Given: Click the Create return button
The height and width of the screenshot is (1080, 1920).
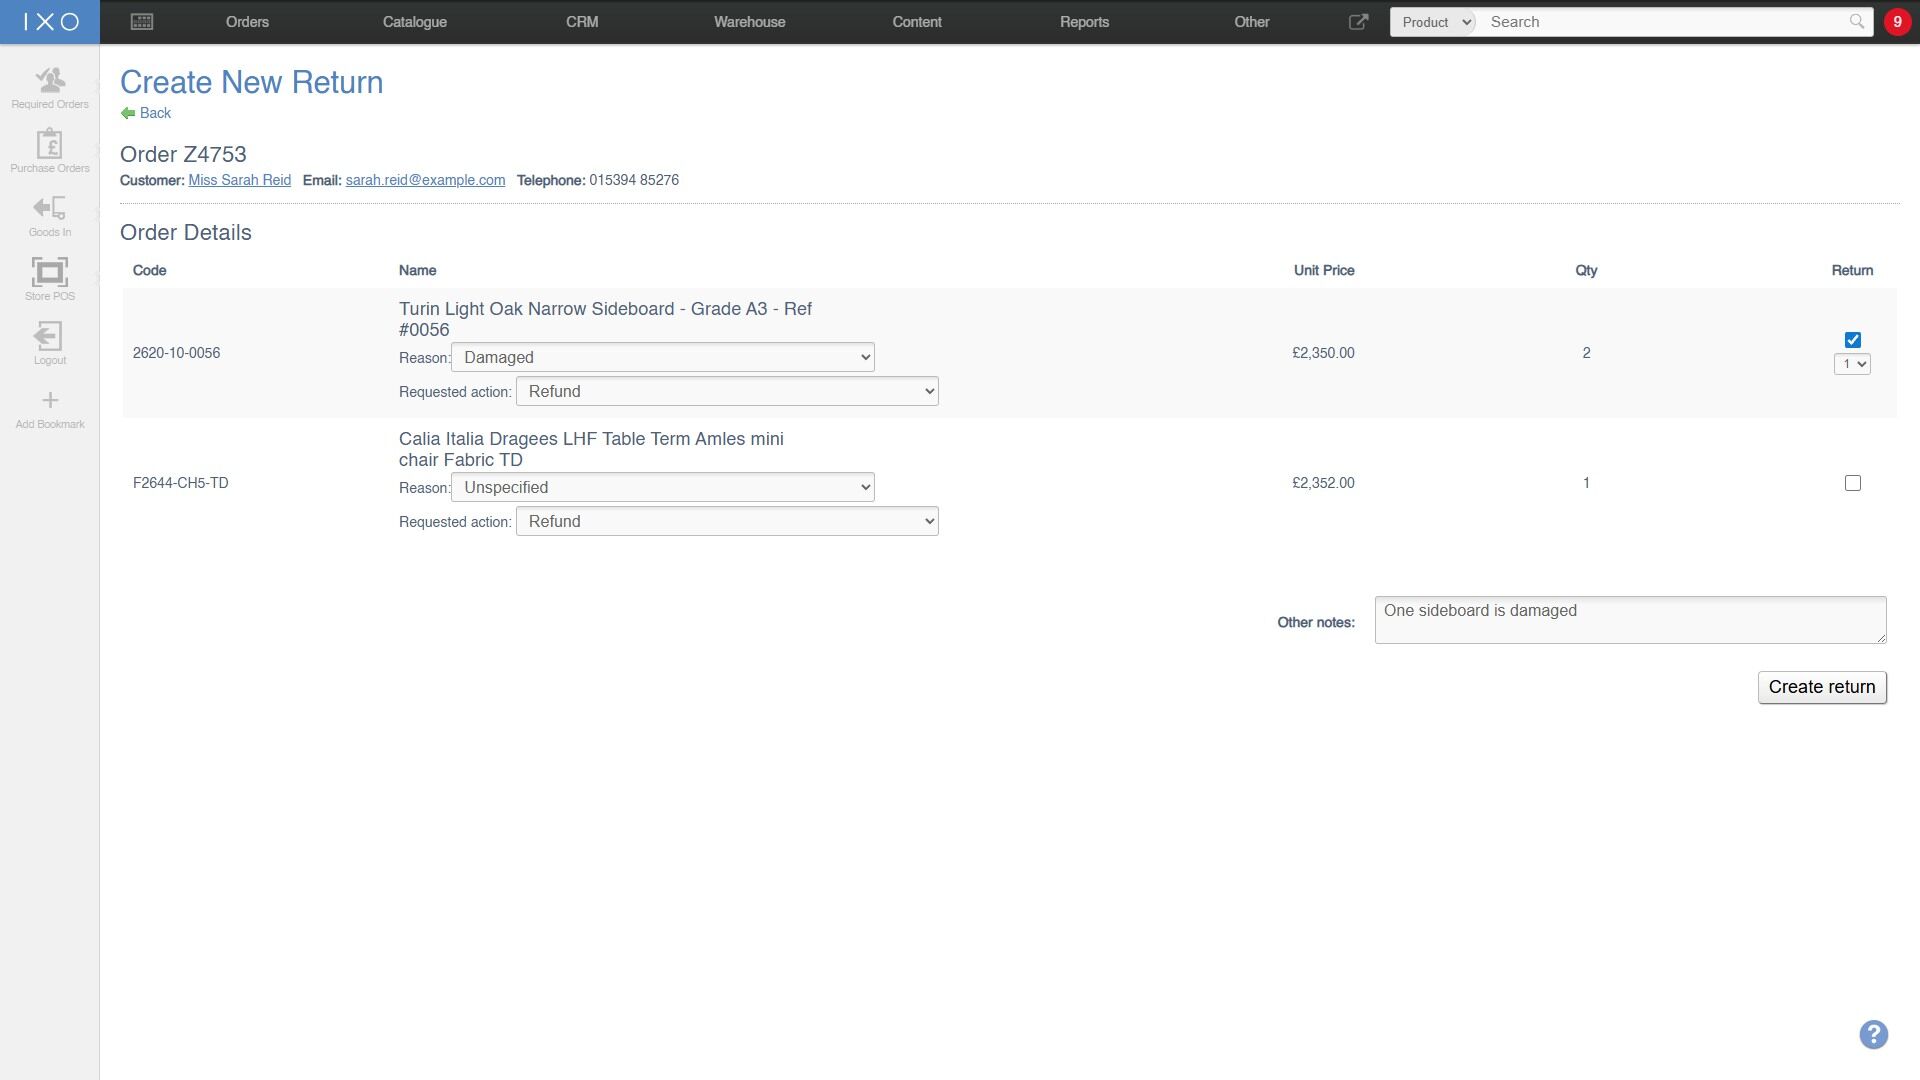Looking at the screenshot, I should click(x=1822, y=687).
